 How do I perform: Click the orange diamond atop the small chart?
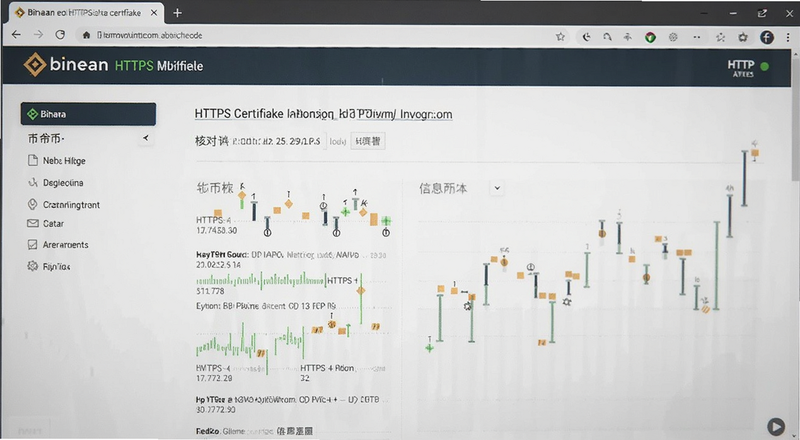[242, 195]
